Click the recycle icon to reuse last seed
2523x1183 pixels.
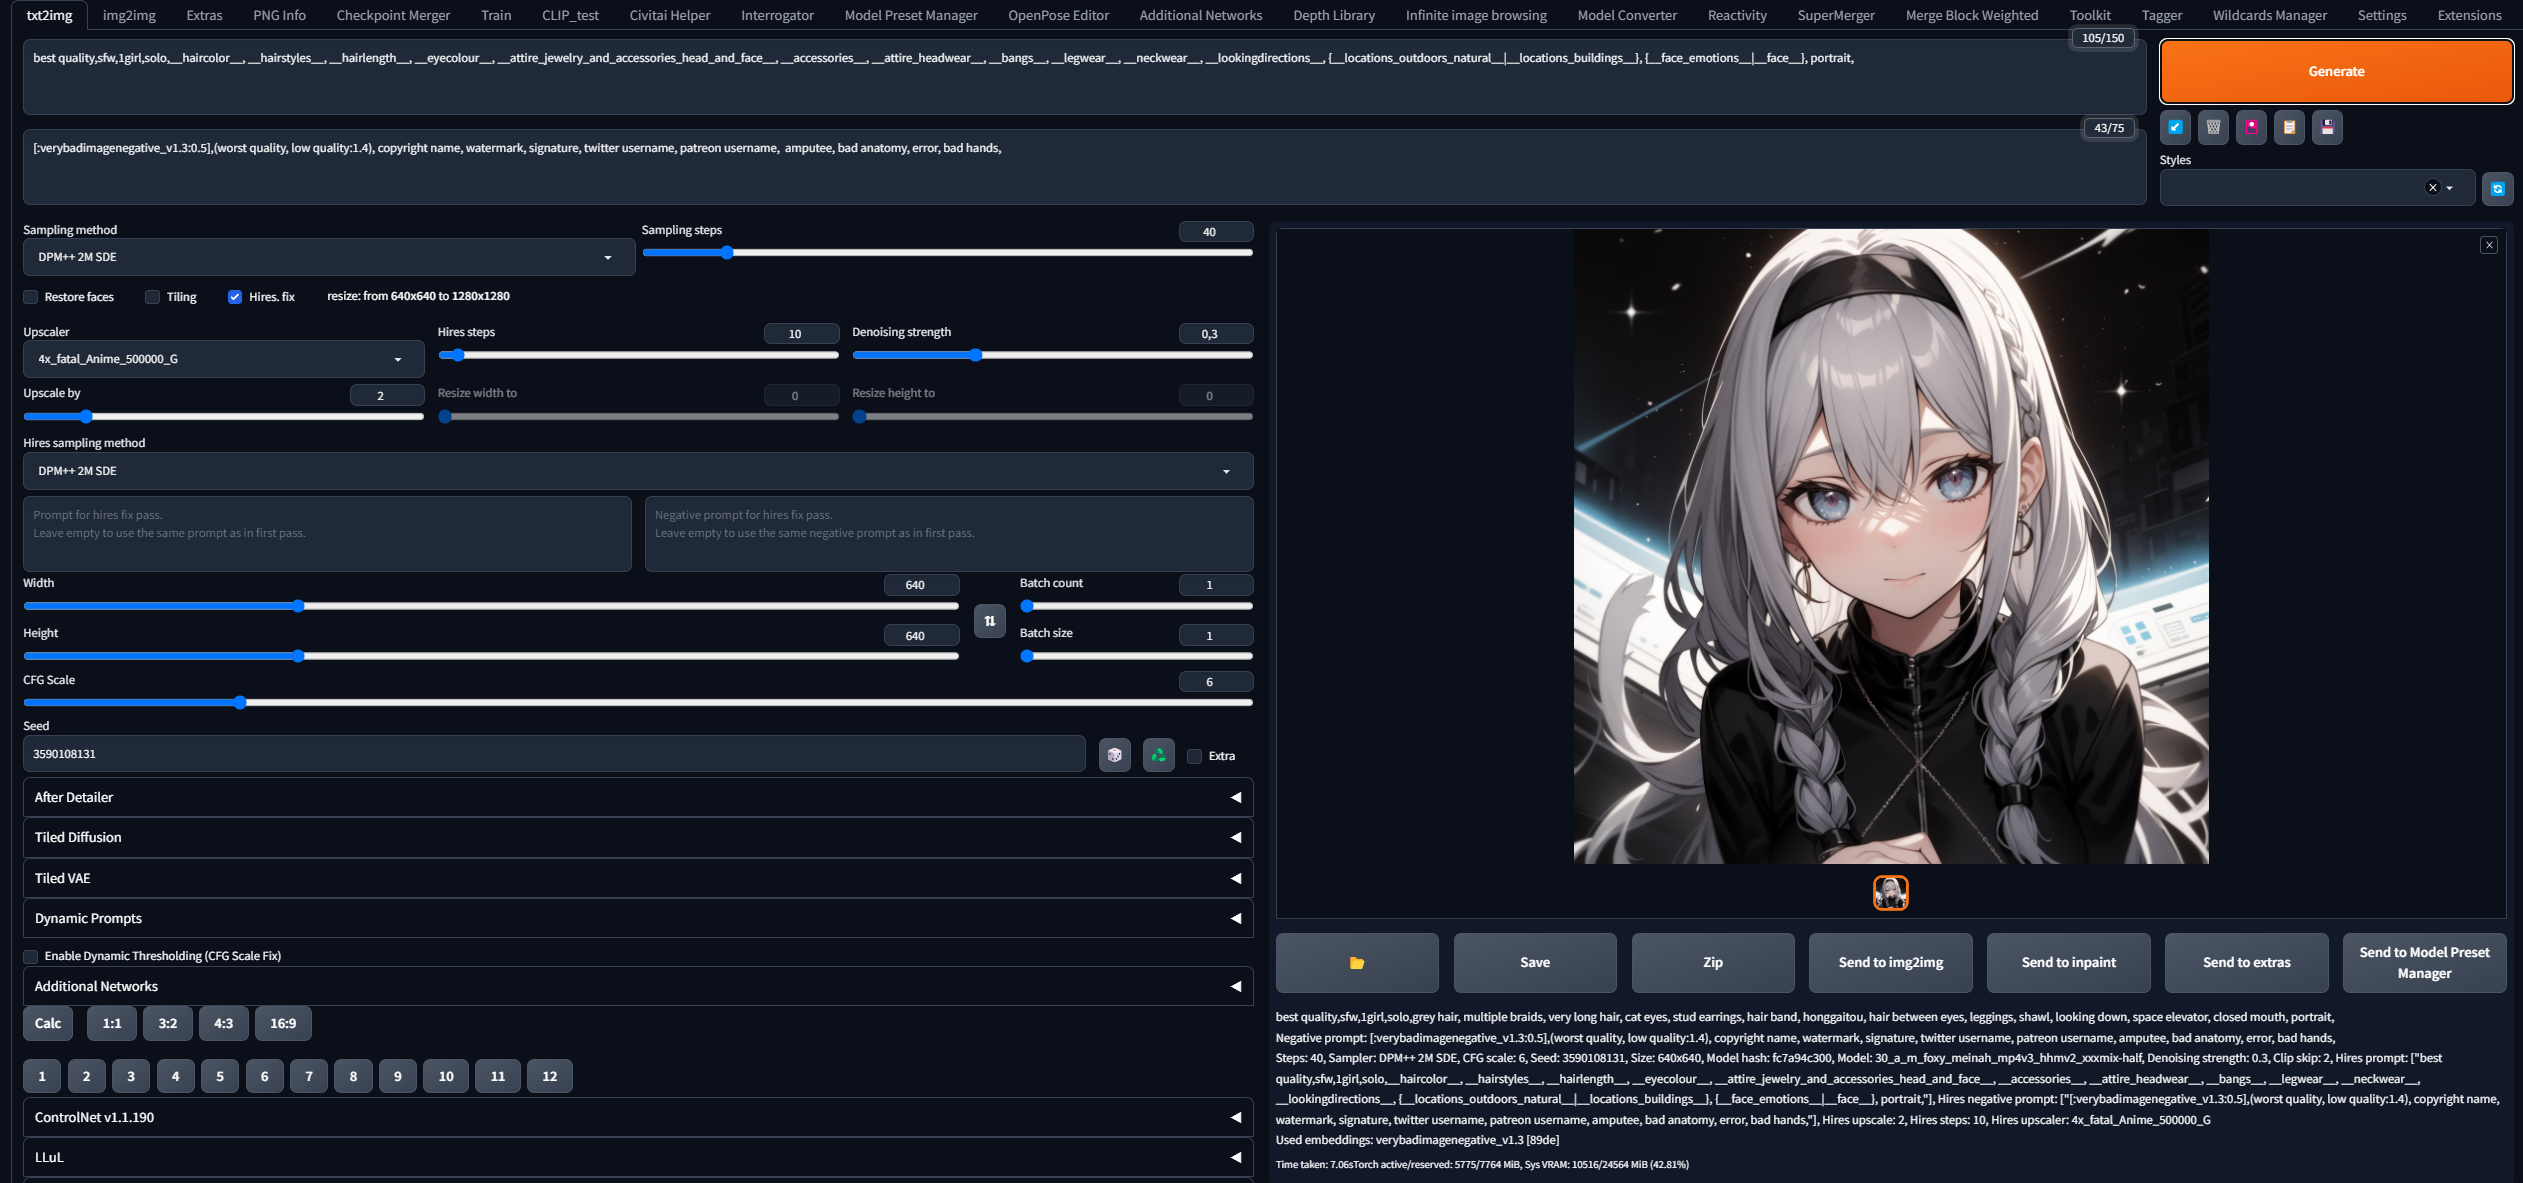1158,755
